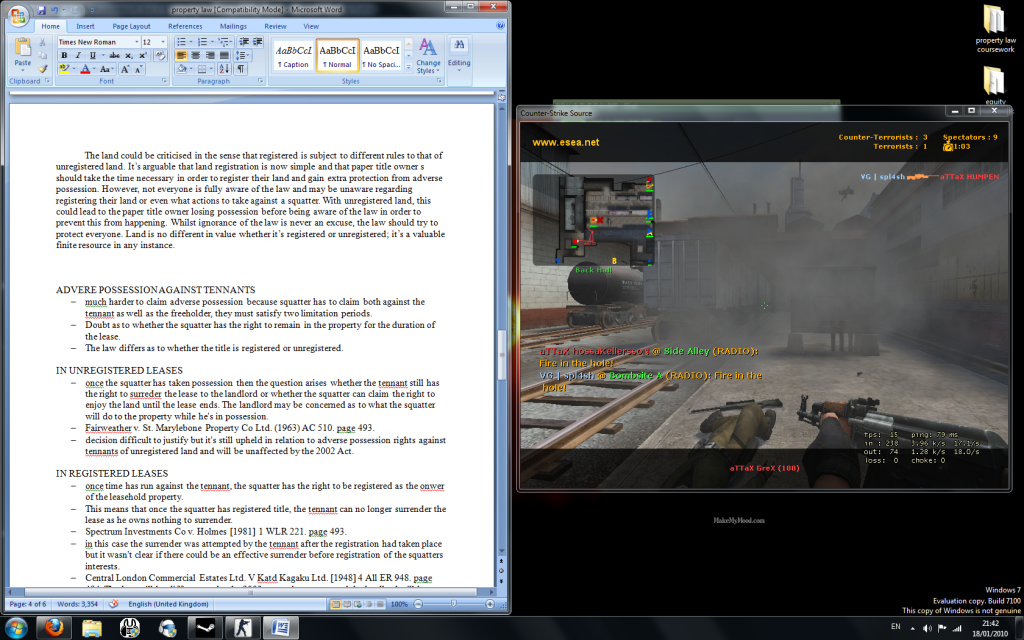
Task: Open the font size dropdown
Action: (x=163, y=42)
